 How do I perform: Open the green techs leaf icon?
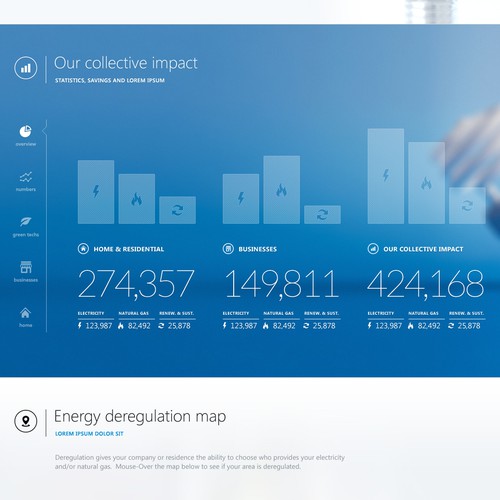tap(26, 222)
